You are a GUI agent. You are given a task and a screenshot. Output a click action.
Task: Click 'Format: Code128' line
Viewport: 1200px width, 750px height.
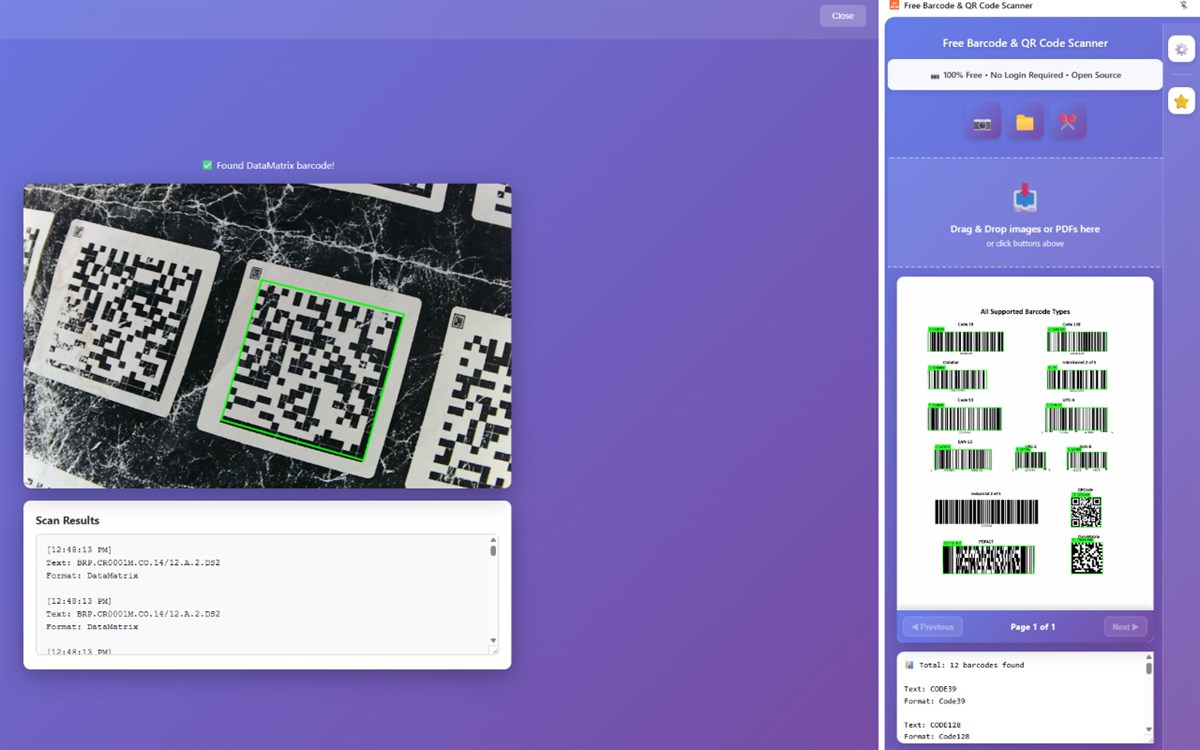click(x=937, y=737)
